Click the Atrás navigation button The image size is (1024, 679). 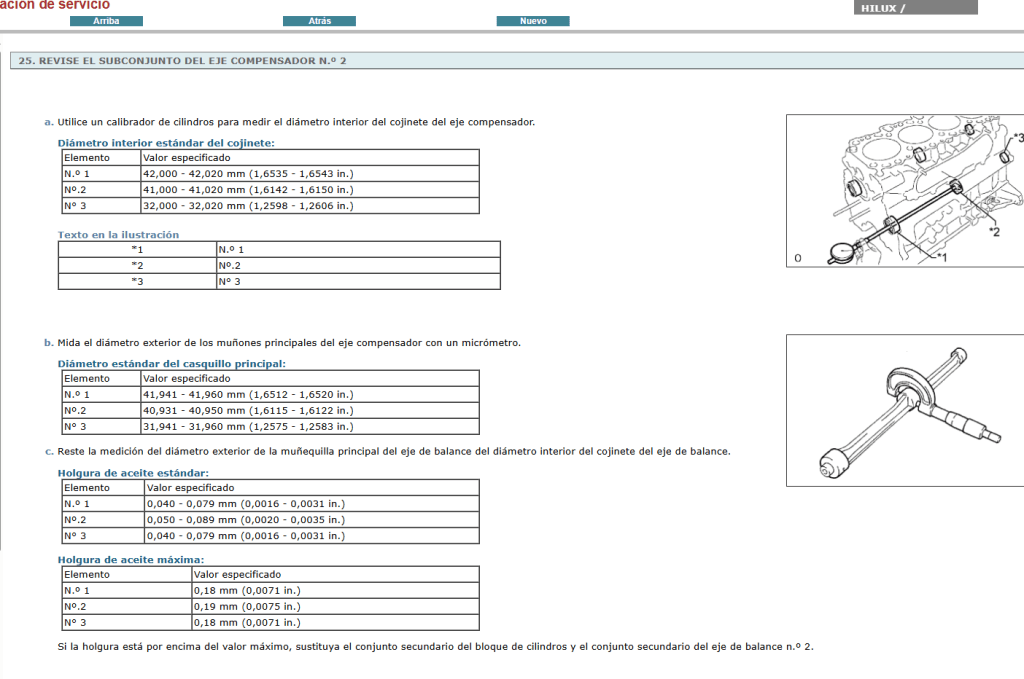click(x=319, y=20)
